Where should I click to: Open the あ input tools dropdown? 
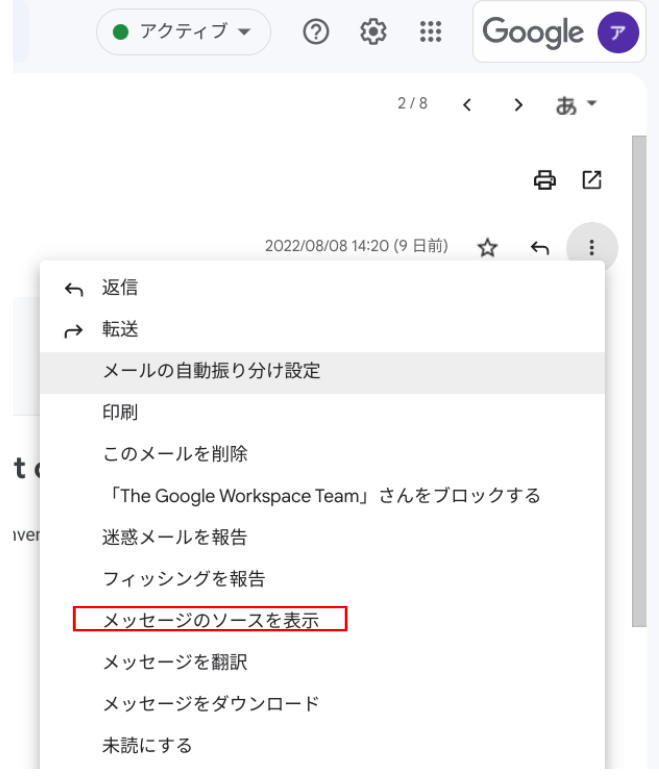(576, 105)
